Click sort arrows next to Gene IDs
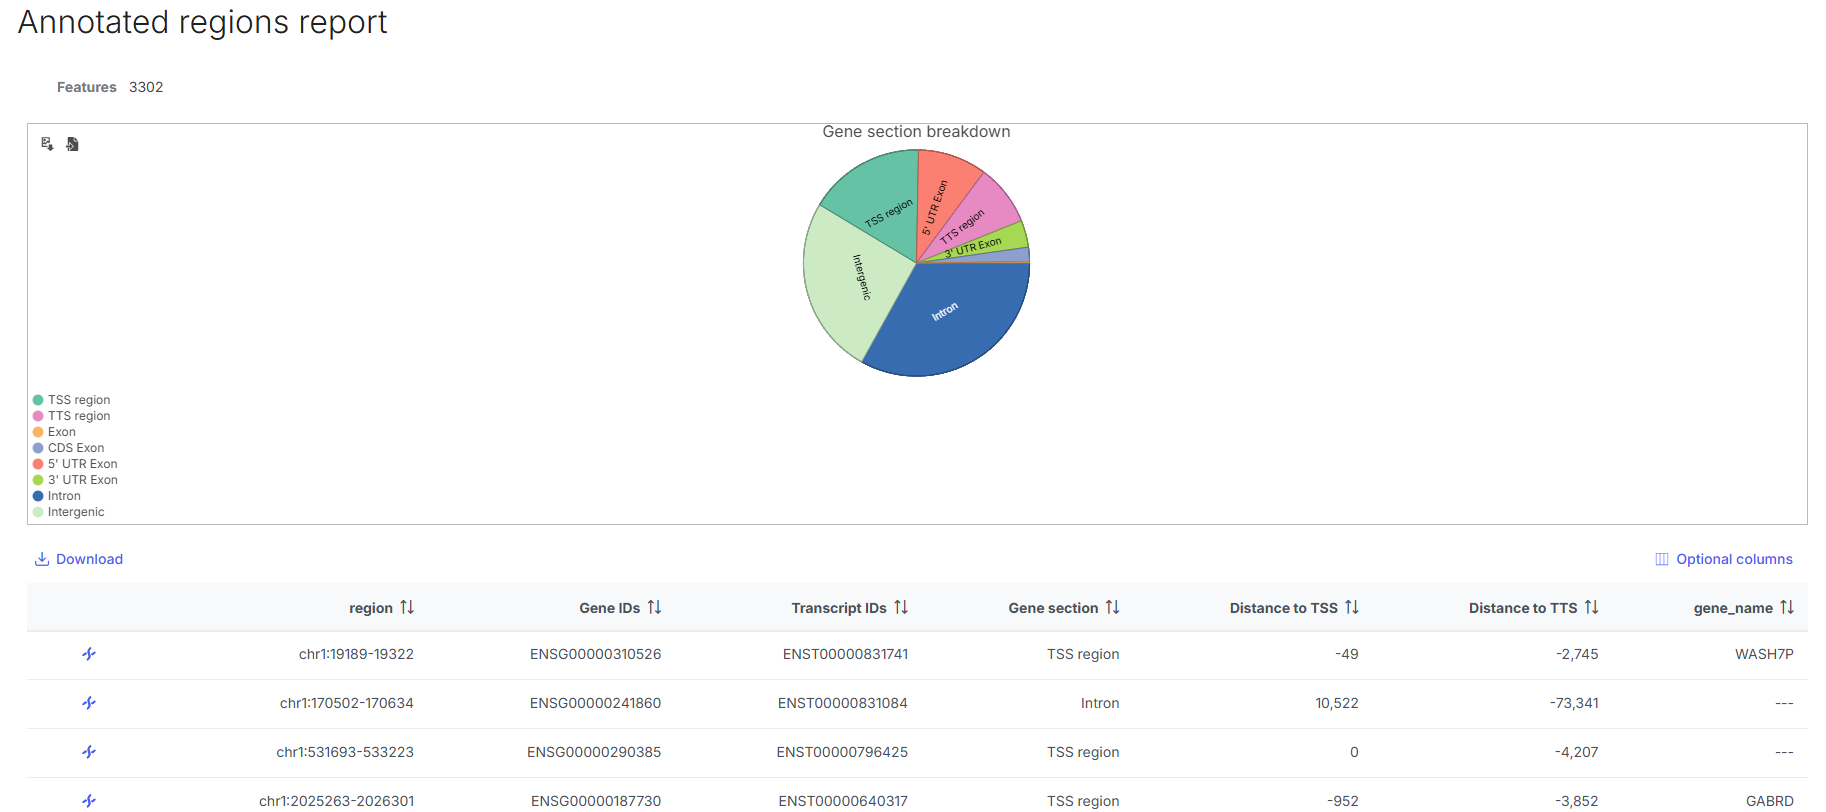 (654, 608)
